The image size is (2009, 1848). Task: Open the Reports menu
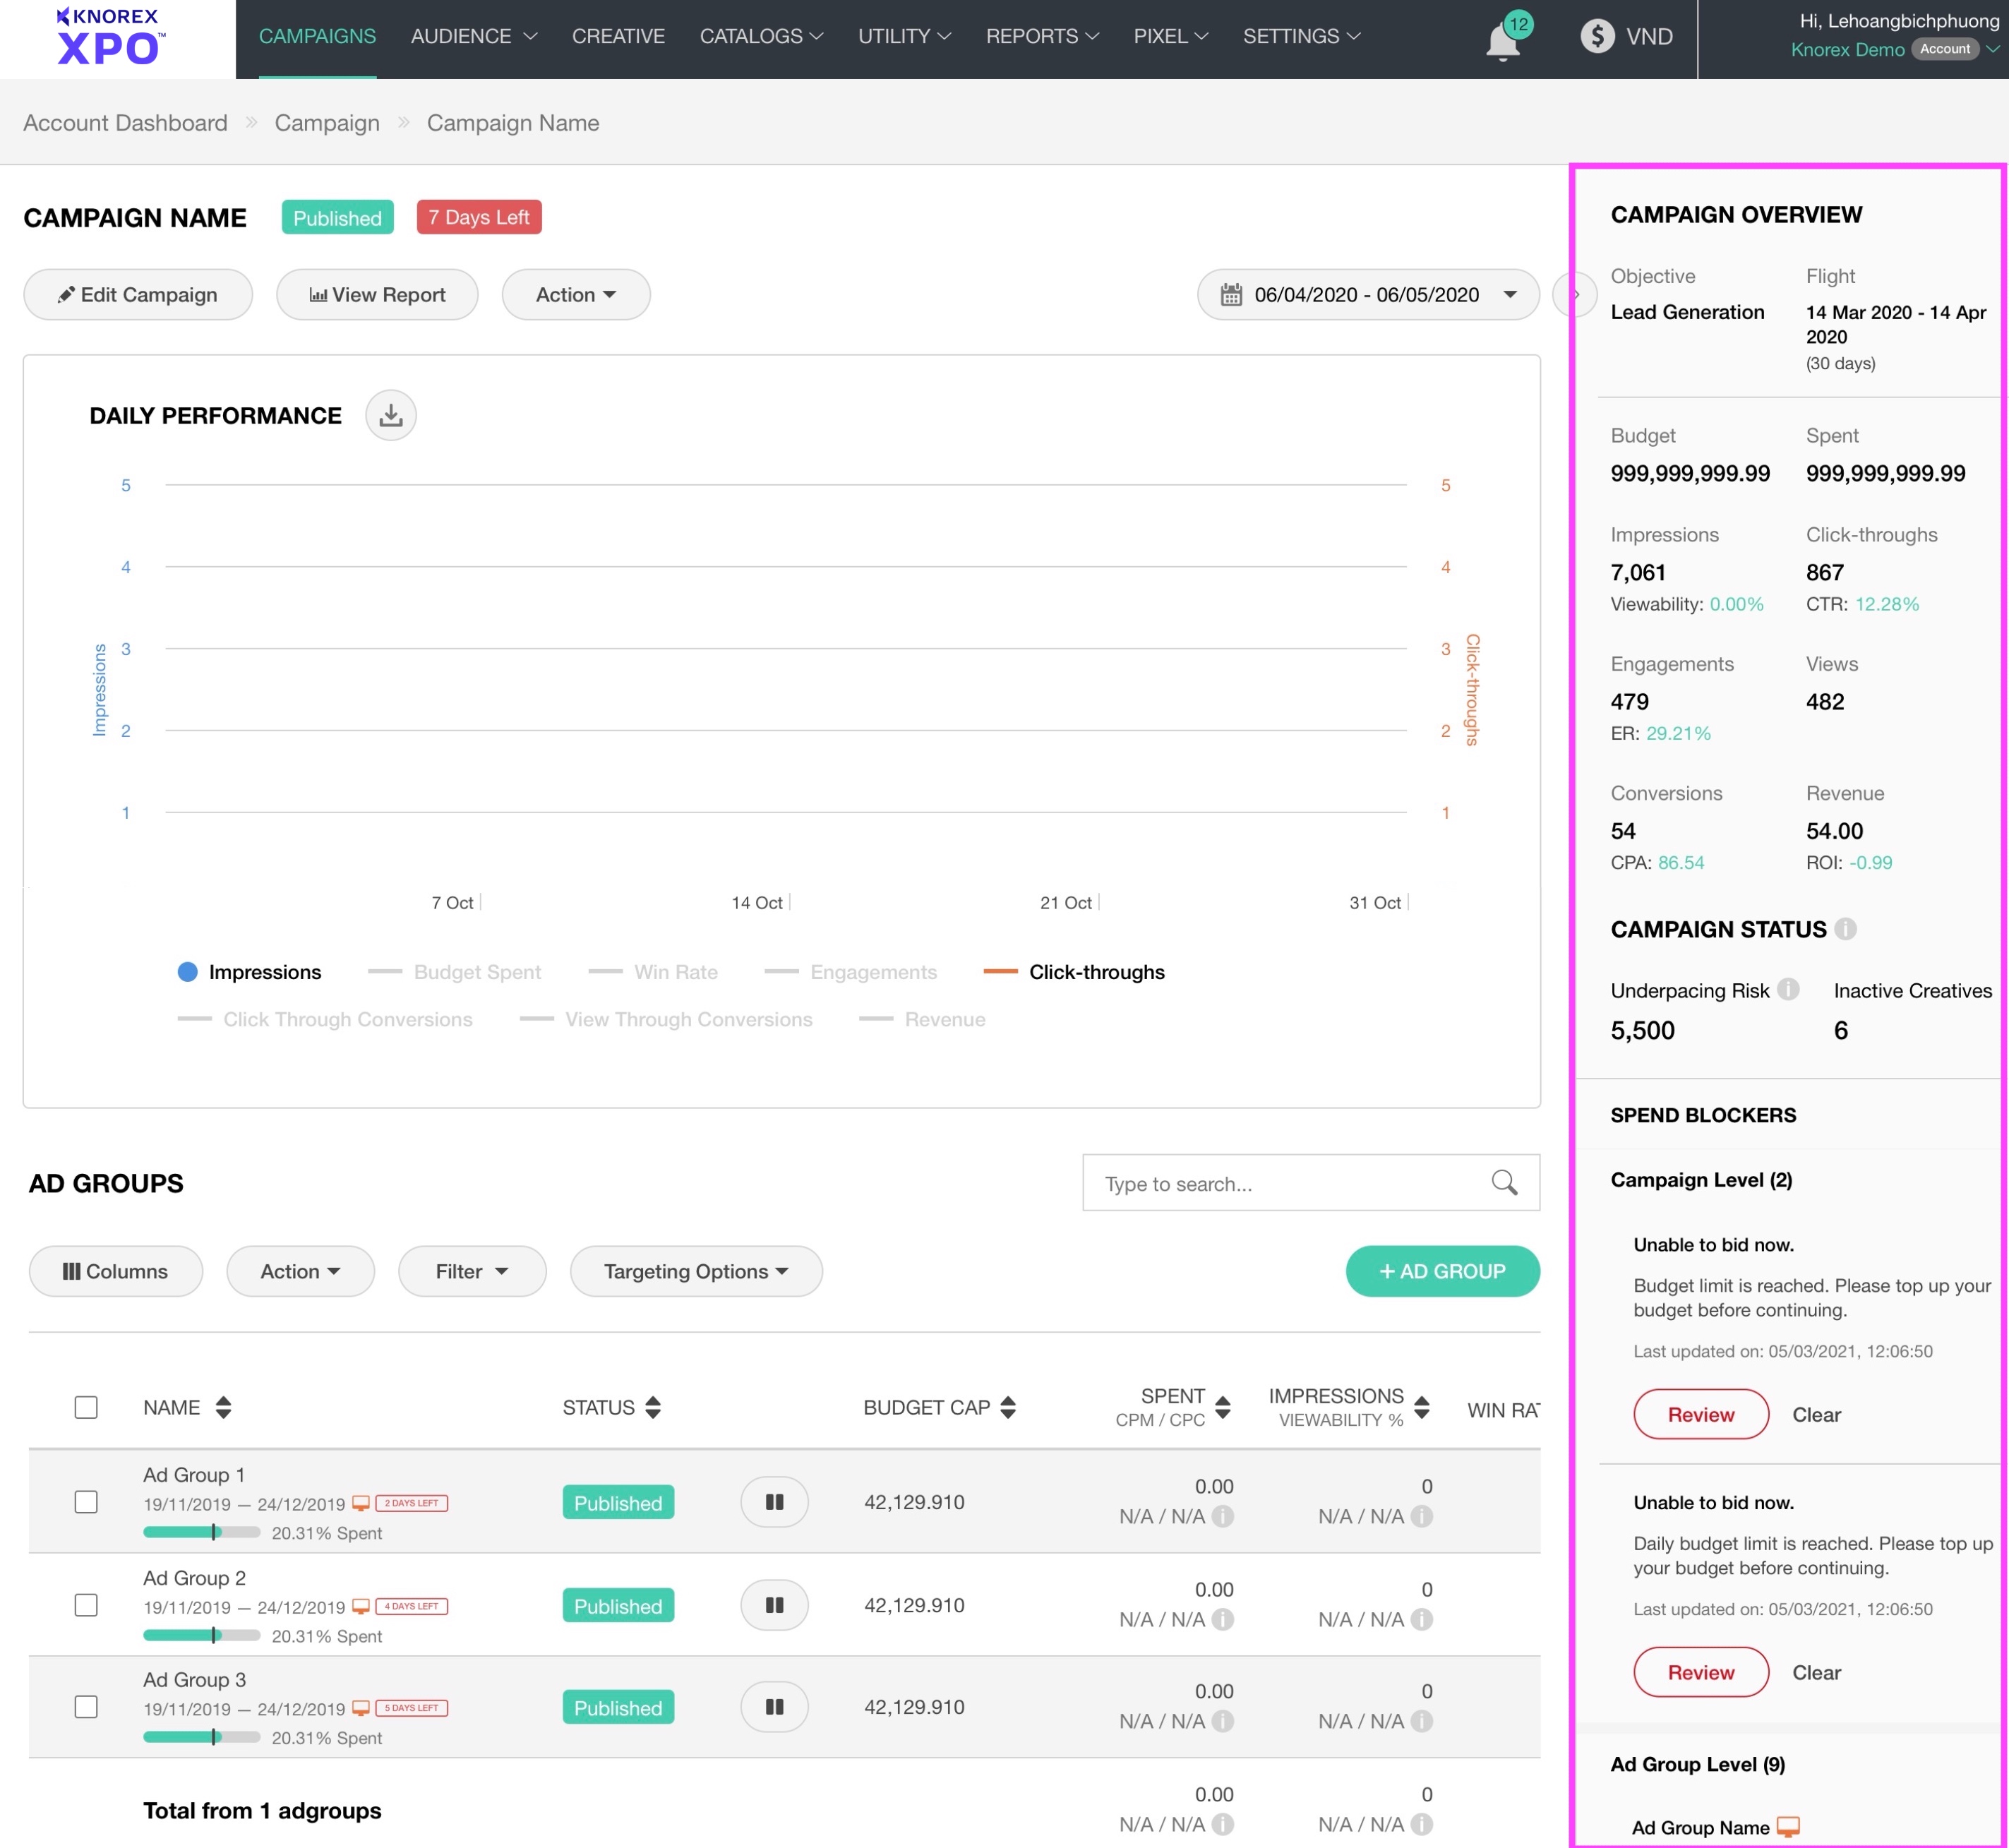[x=1041, y=36]
